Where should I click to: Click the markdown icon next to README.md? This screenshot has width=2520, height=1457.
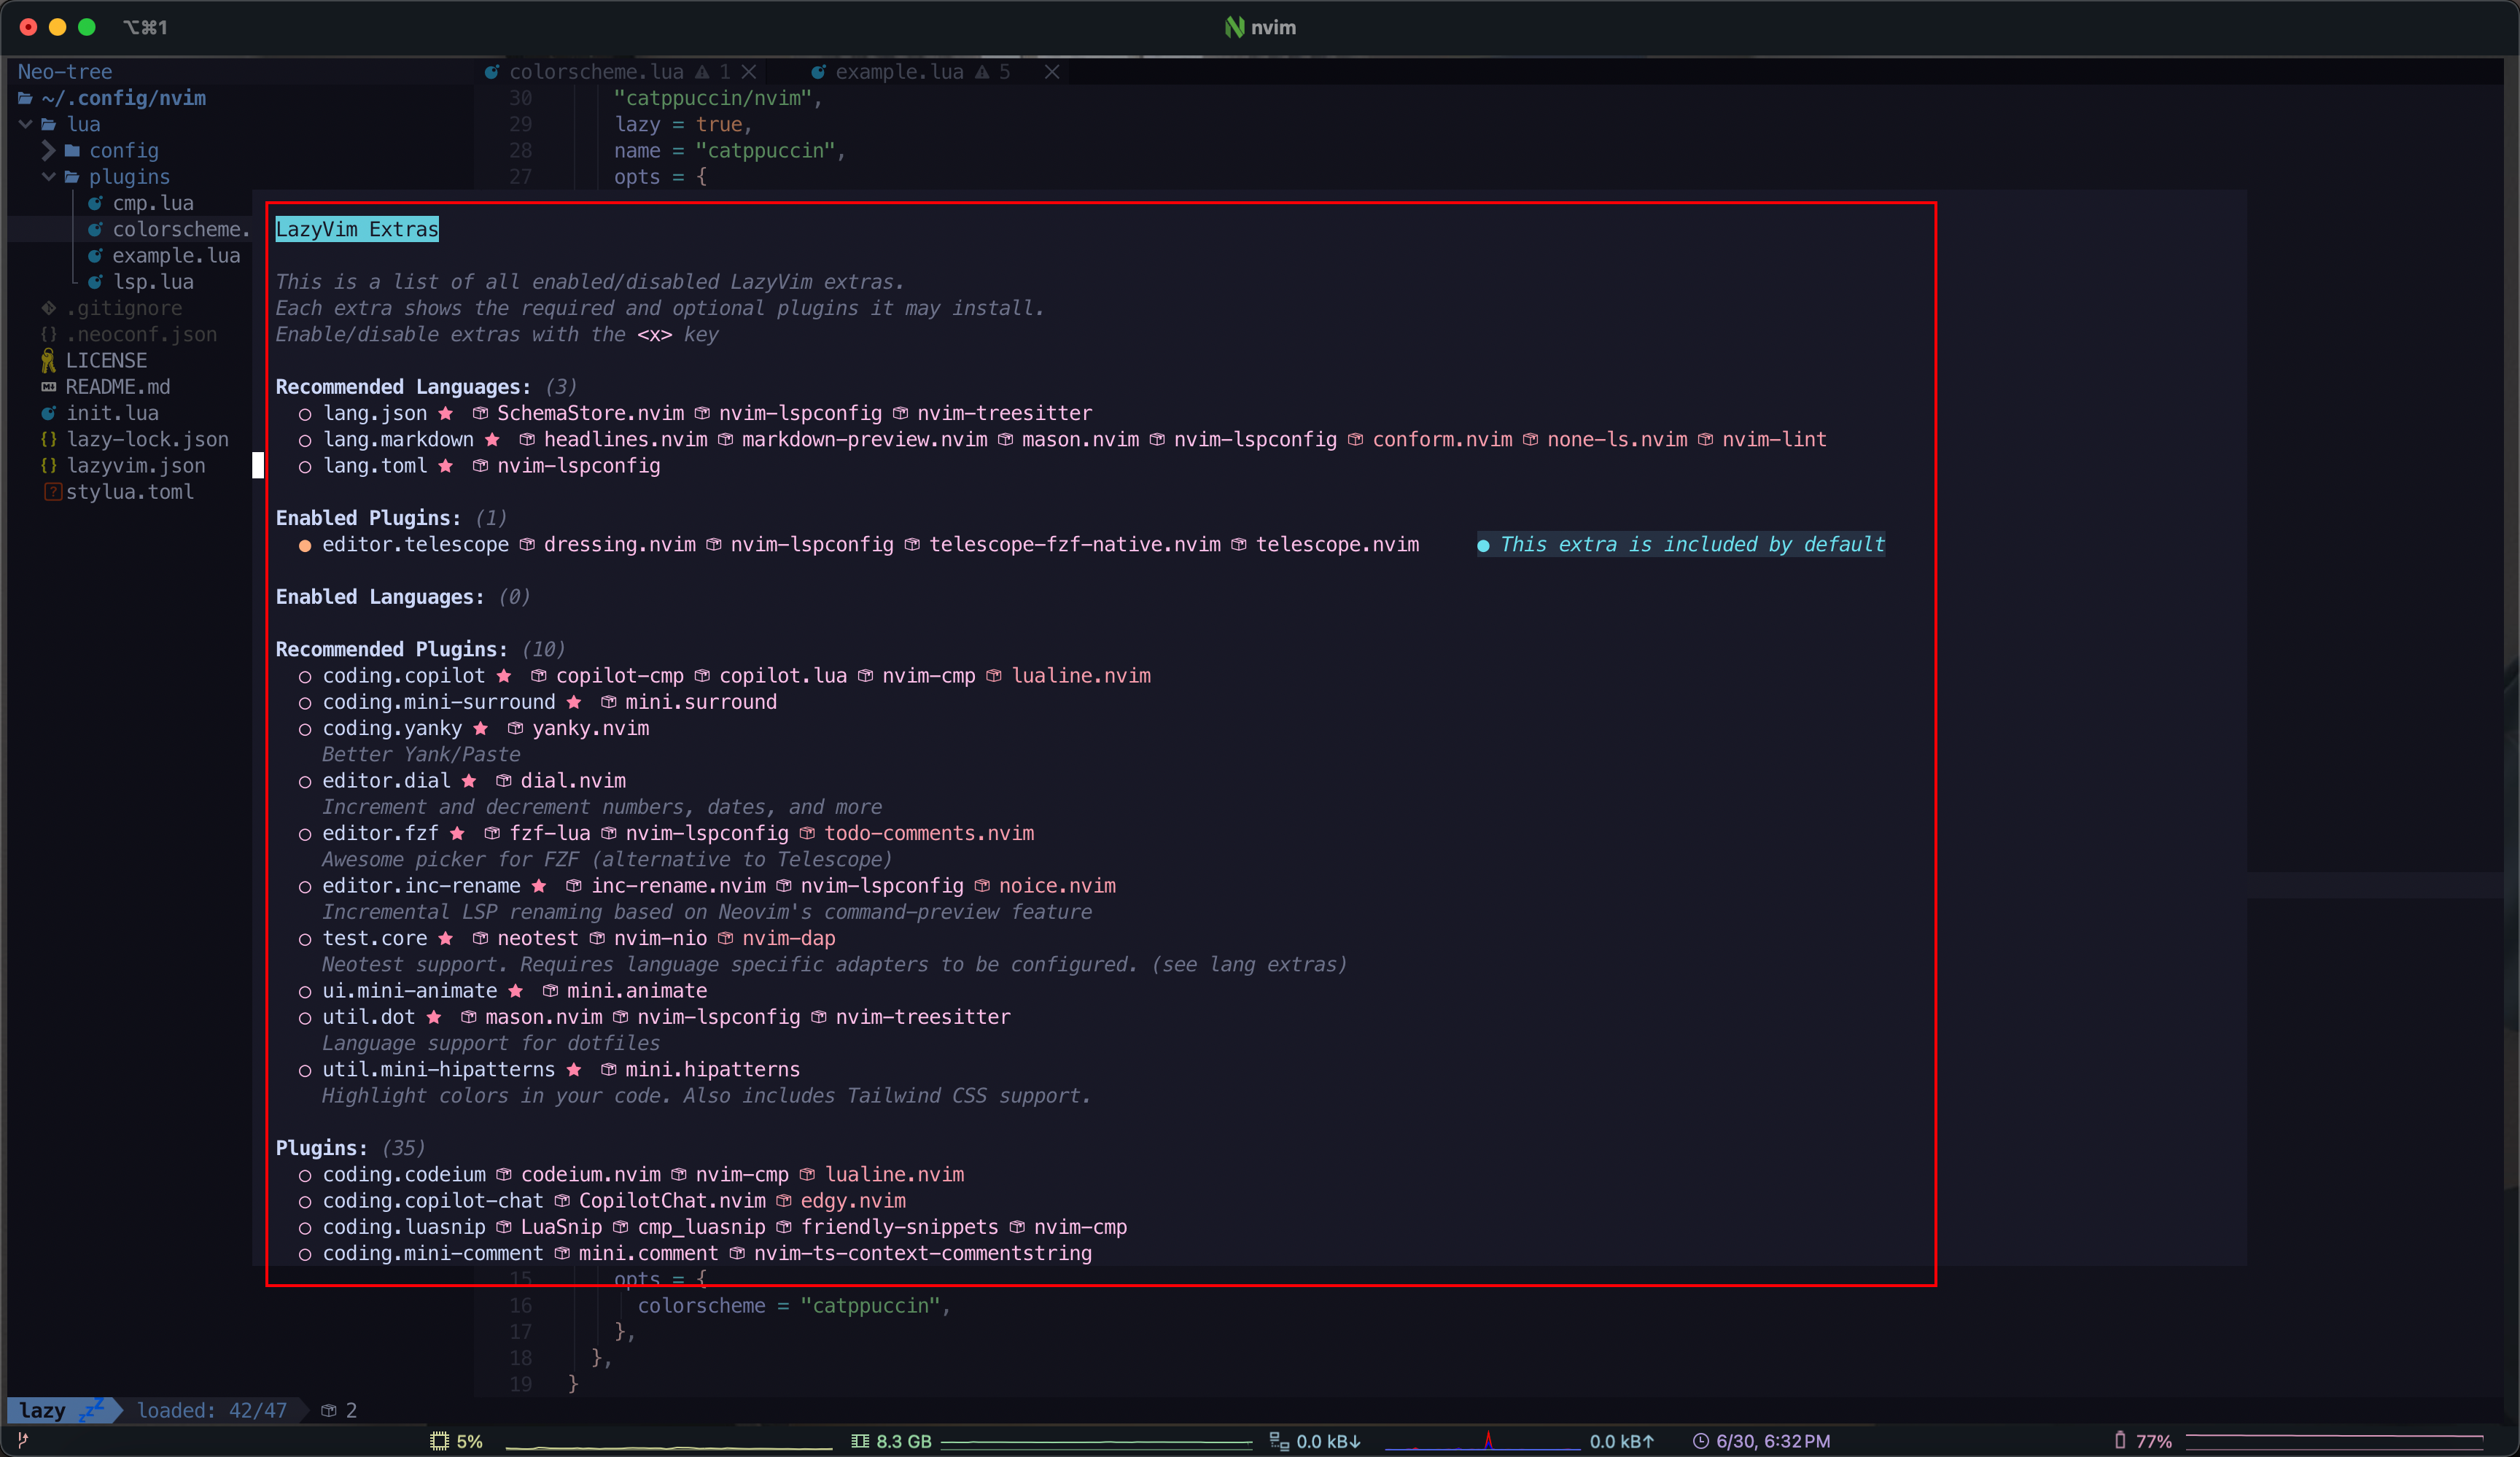pyautogui.click(x=48, y=387)
